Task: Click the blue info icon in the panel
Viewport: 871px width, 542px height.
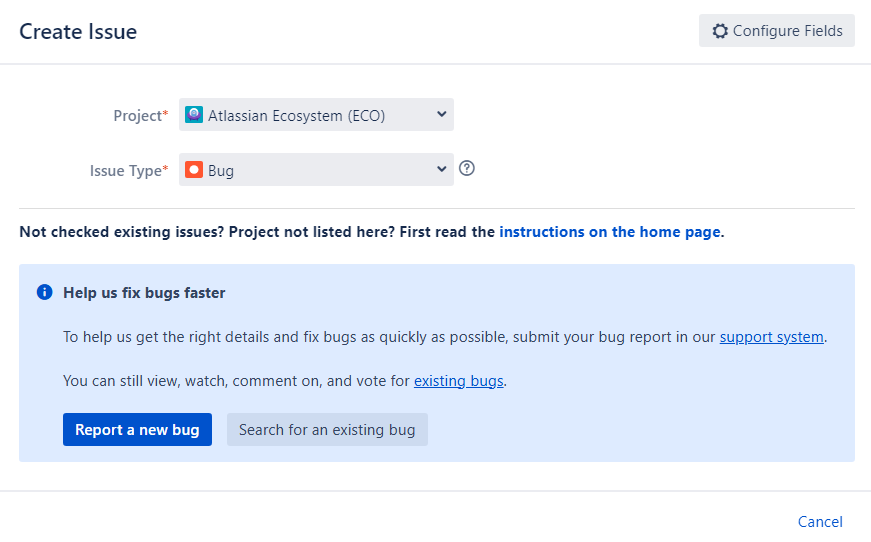Action: pos(44,293)
